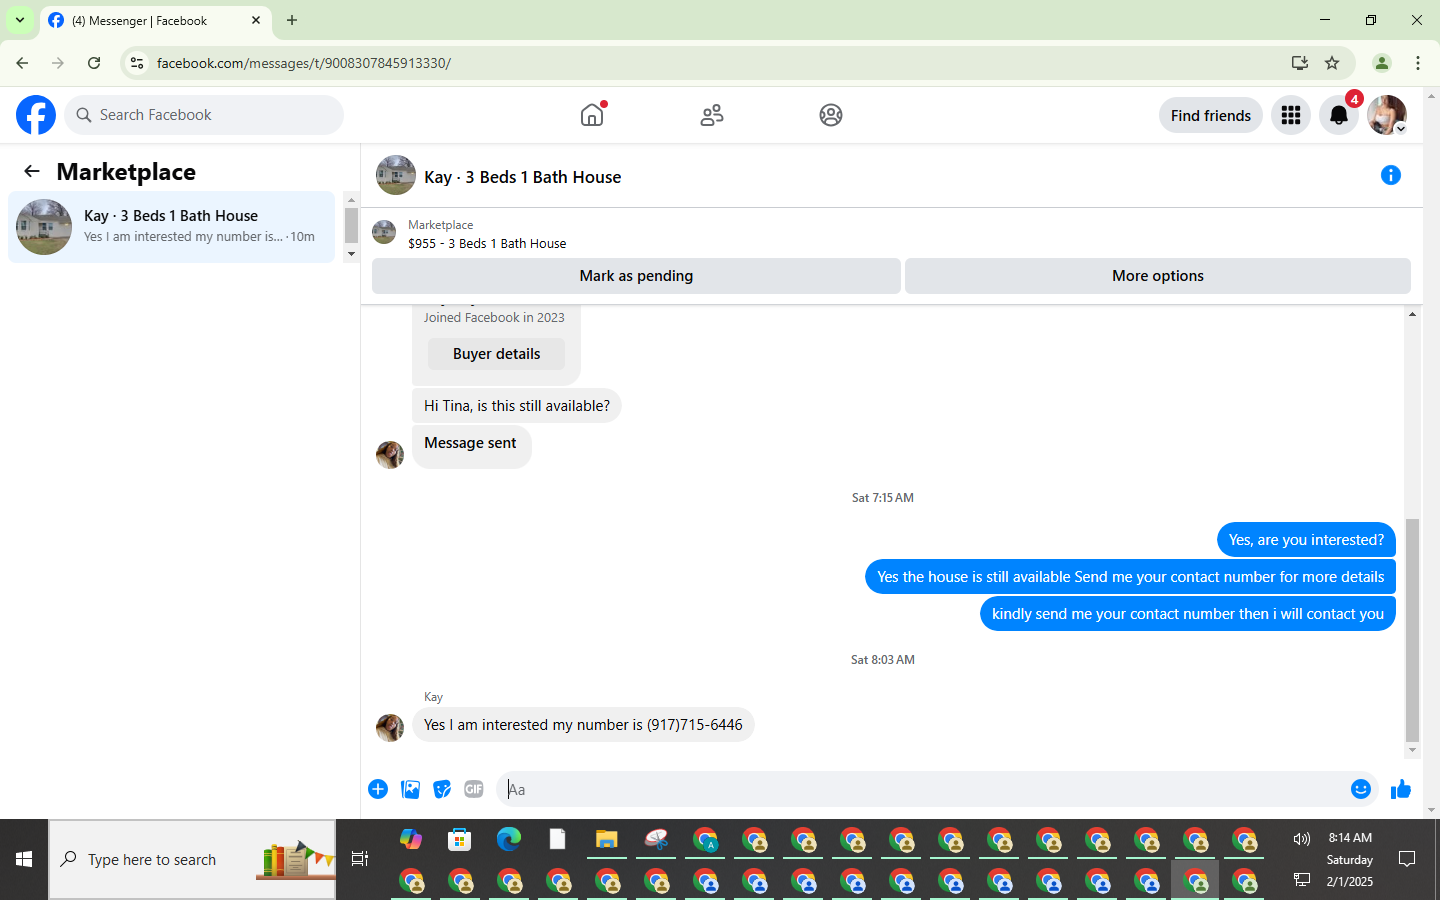
Task: Open site information icon in address bar
Action: coord(137,63)
